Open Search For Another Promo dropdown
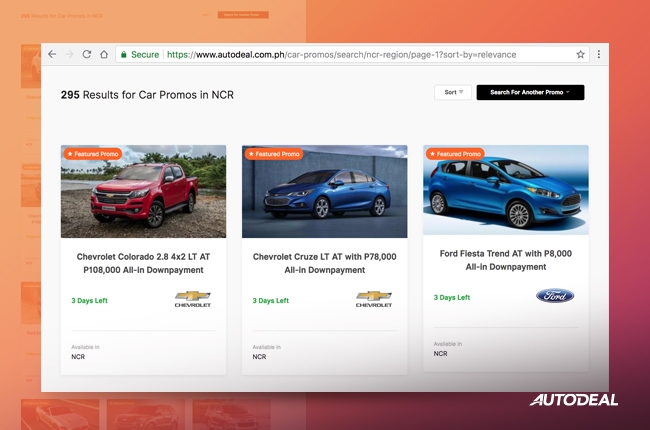 pyautogui.click(x=530, y=92)
